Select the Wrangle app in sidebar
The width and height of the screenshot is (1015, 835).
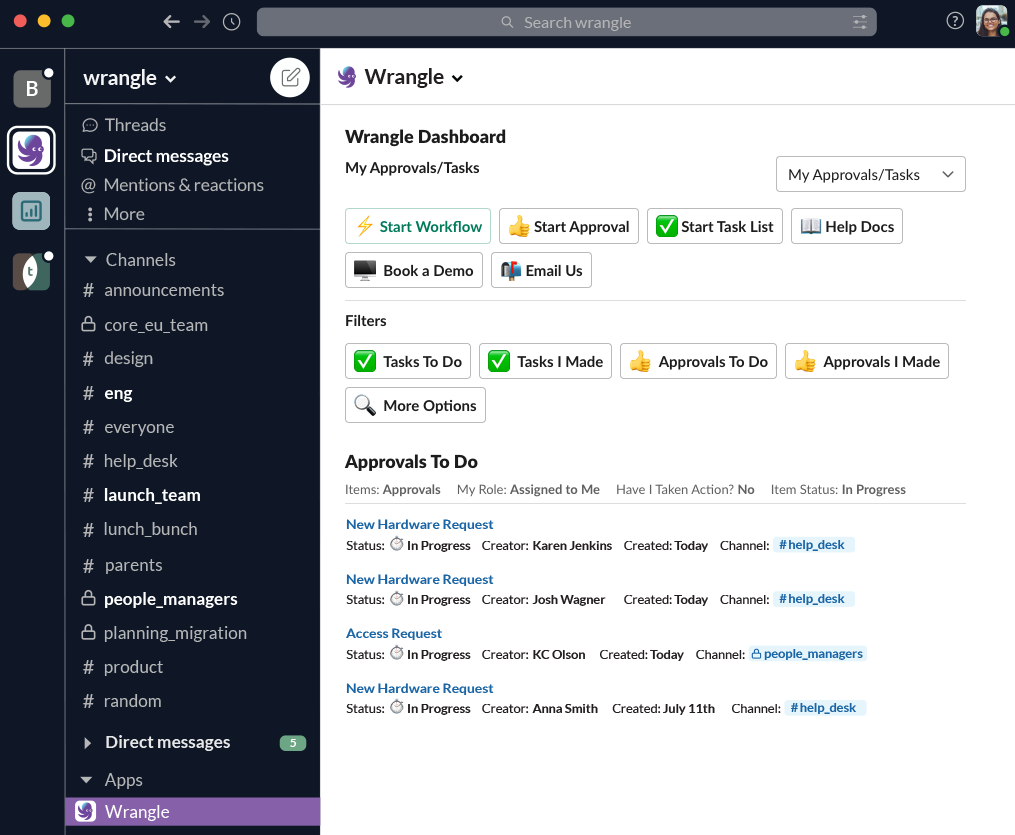(x=192, y=812)
